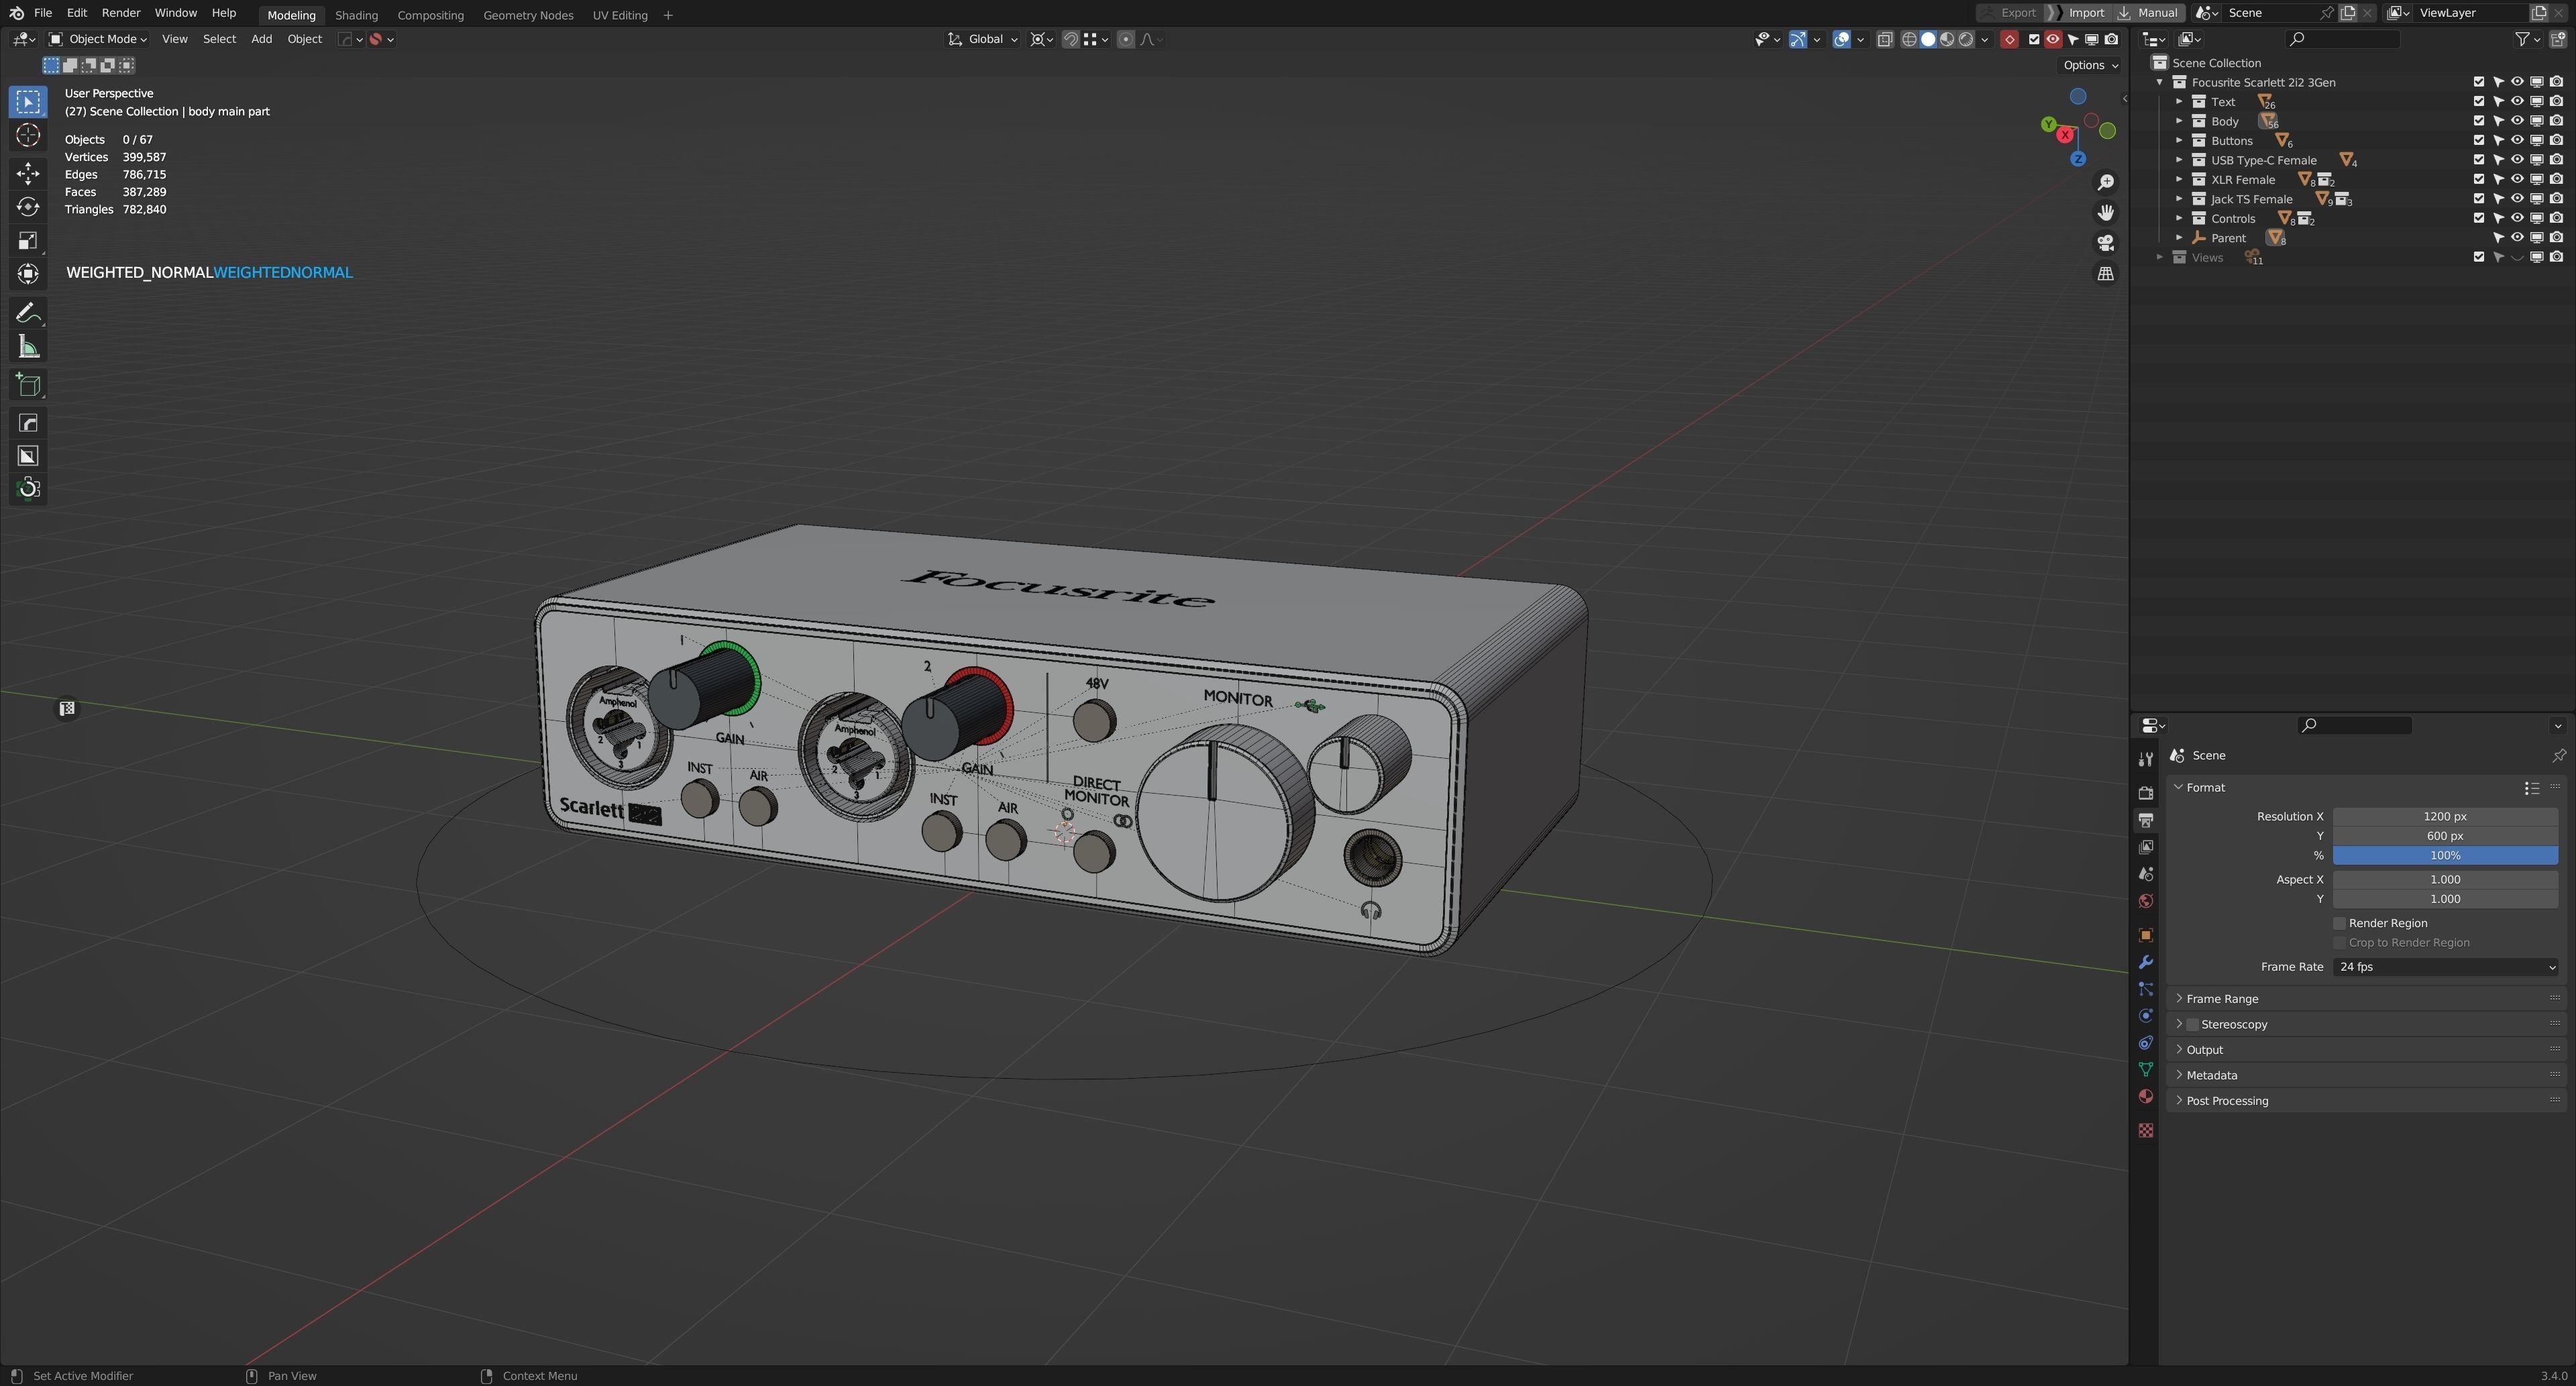Hide Body collection with eye icon
The image size is (2576, 1386).
pyautogui.click(x=2517, y=121)
